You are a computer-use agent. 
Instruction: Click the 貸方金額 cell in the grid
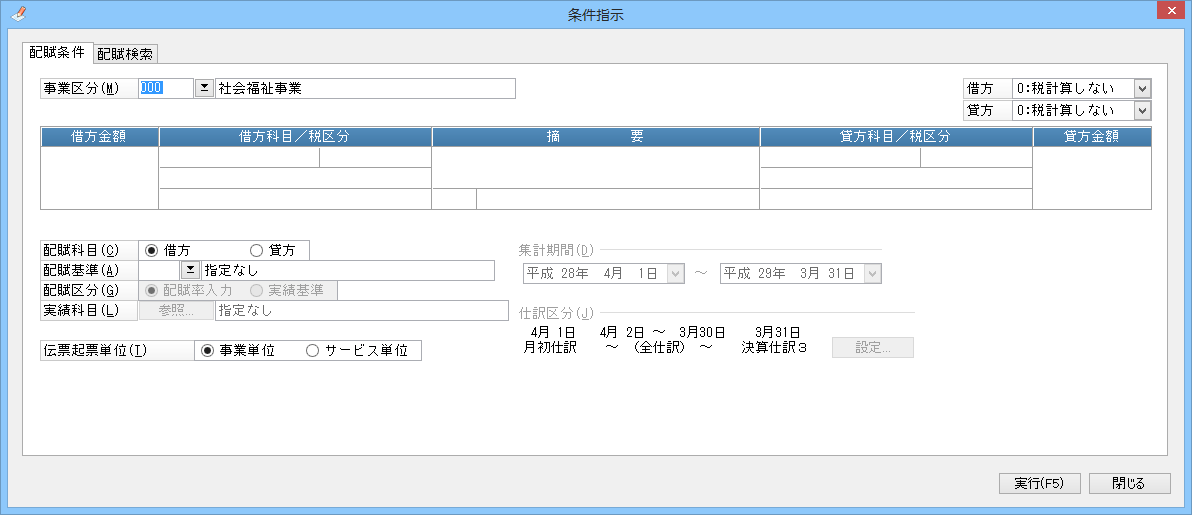pos(1091,178)
